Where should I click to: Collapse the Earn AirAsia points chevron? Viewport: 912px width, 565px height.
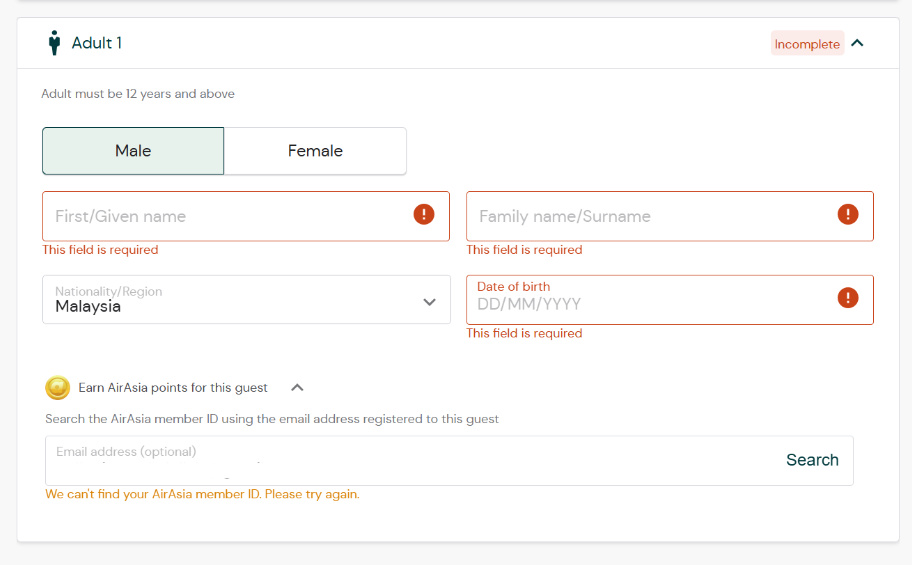click(297, 388)
